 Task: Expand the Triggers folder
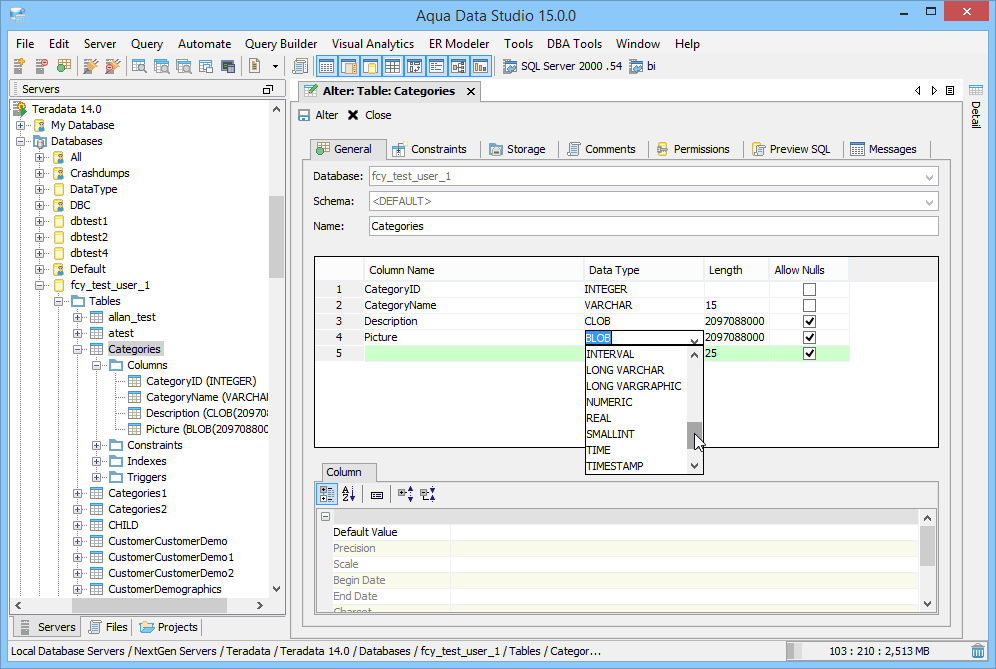(x=97, y=477)
